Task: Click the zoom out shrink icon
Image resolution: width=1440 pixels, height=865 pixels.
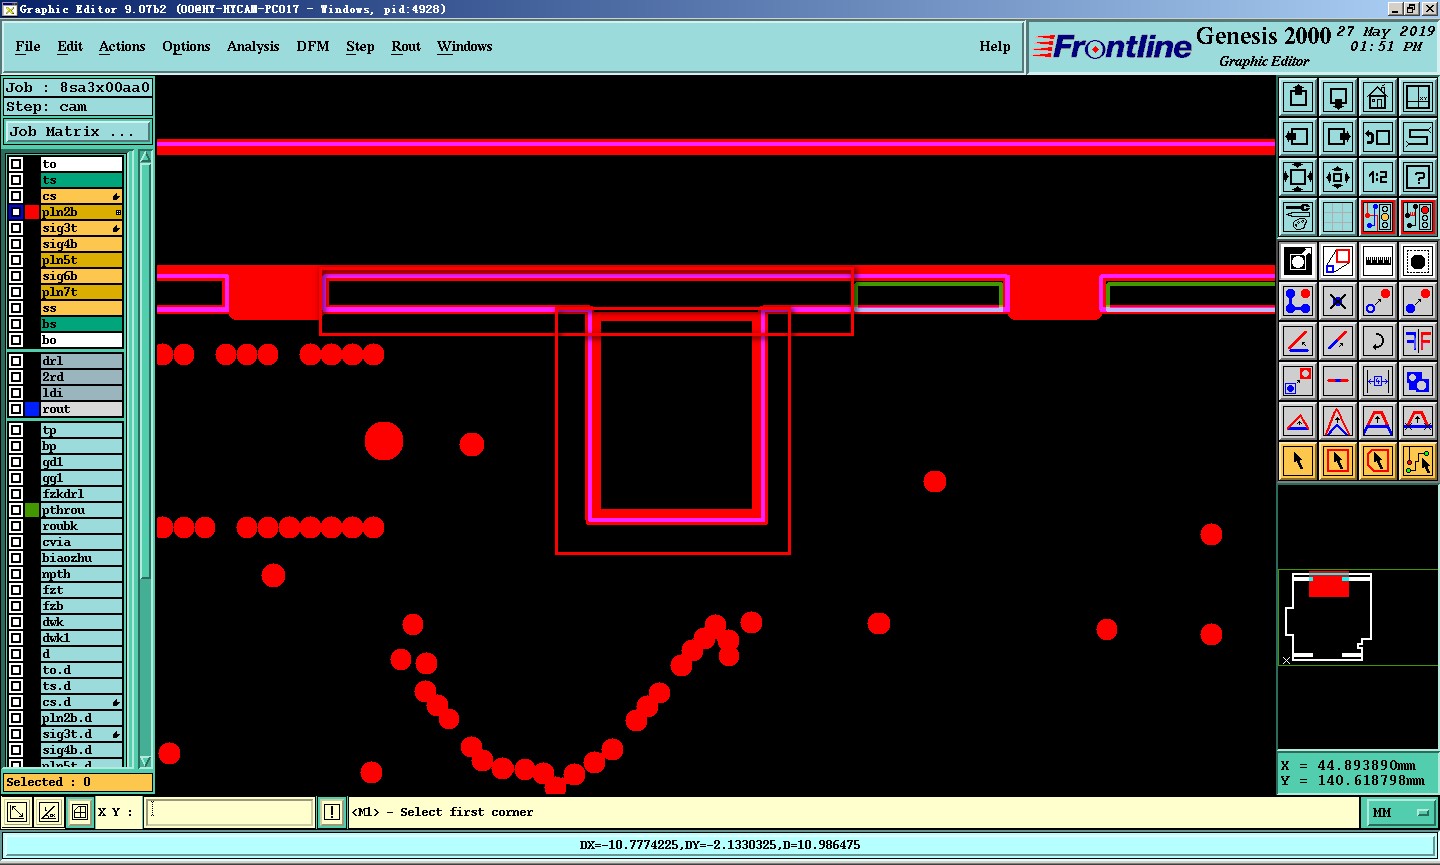Action: pyautogui.click(x=1337, y=177)
